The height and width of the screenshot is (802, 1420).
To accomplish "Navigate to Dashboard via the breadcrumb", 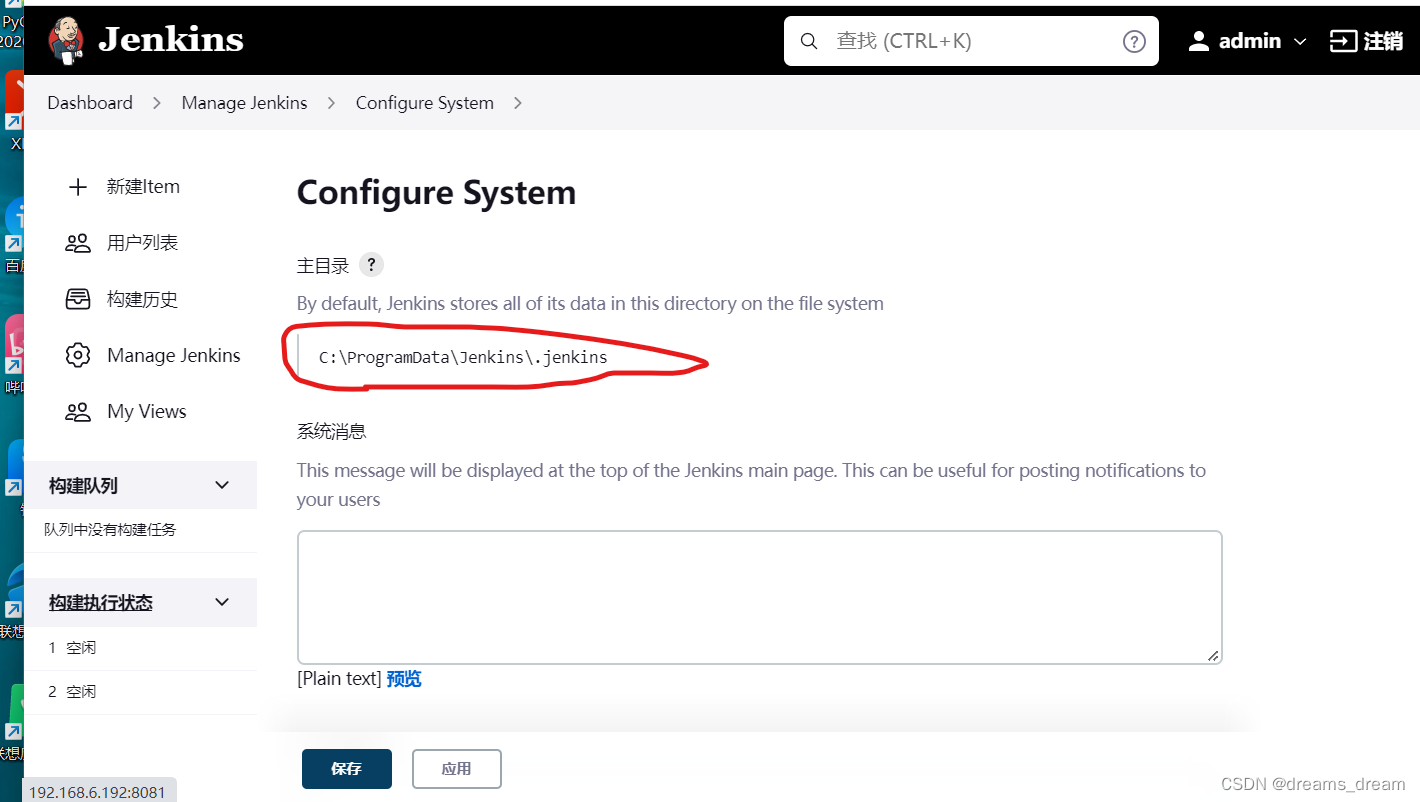I will 89,102.
